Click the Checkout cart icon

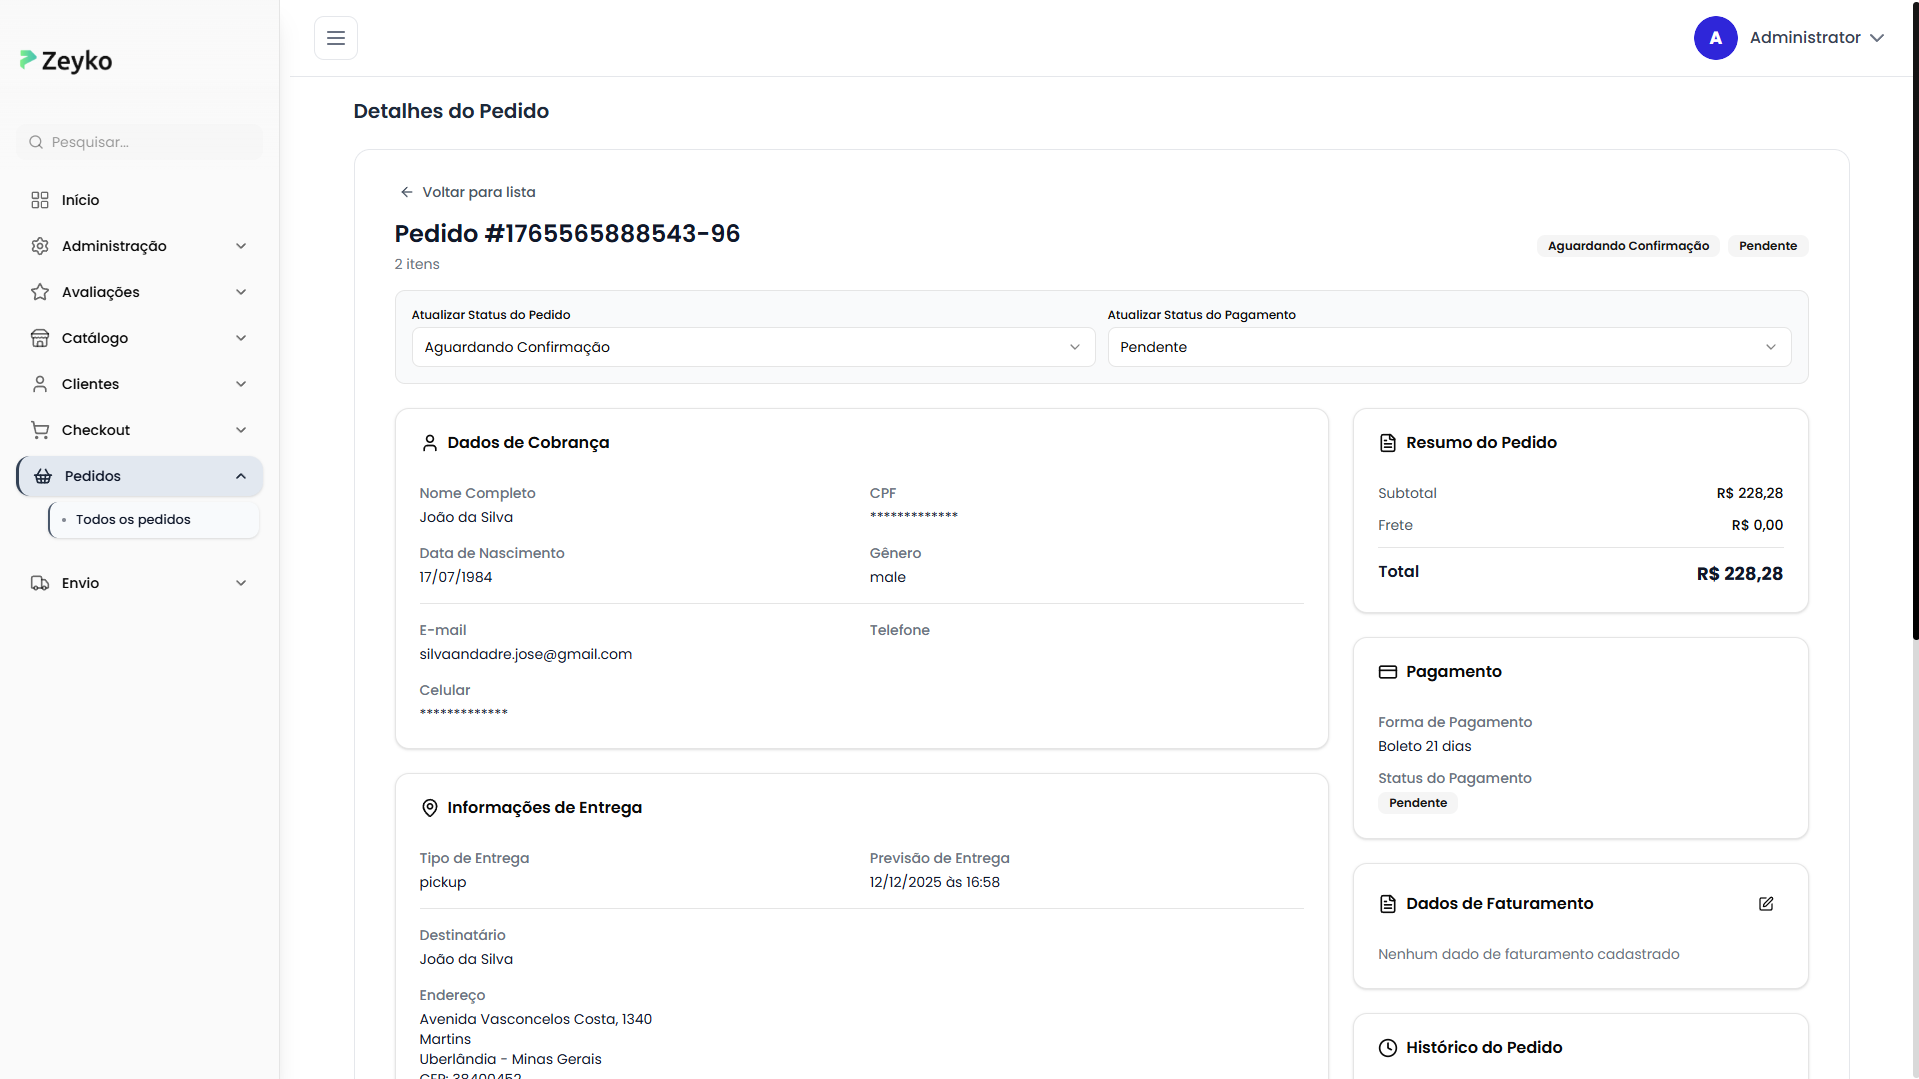40,430
